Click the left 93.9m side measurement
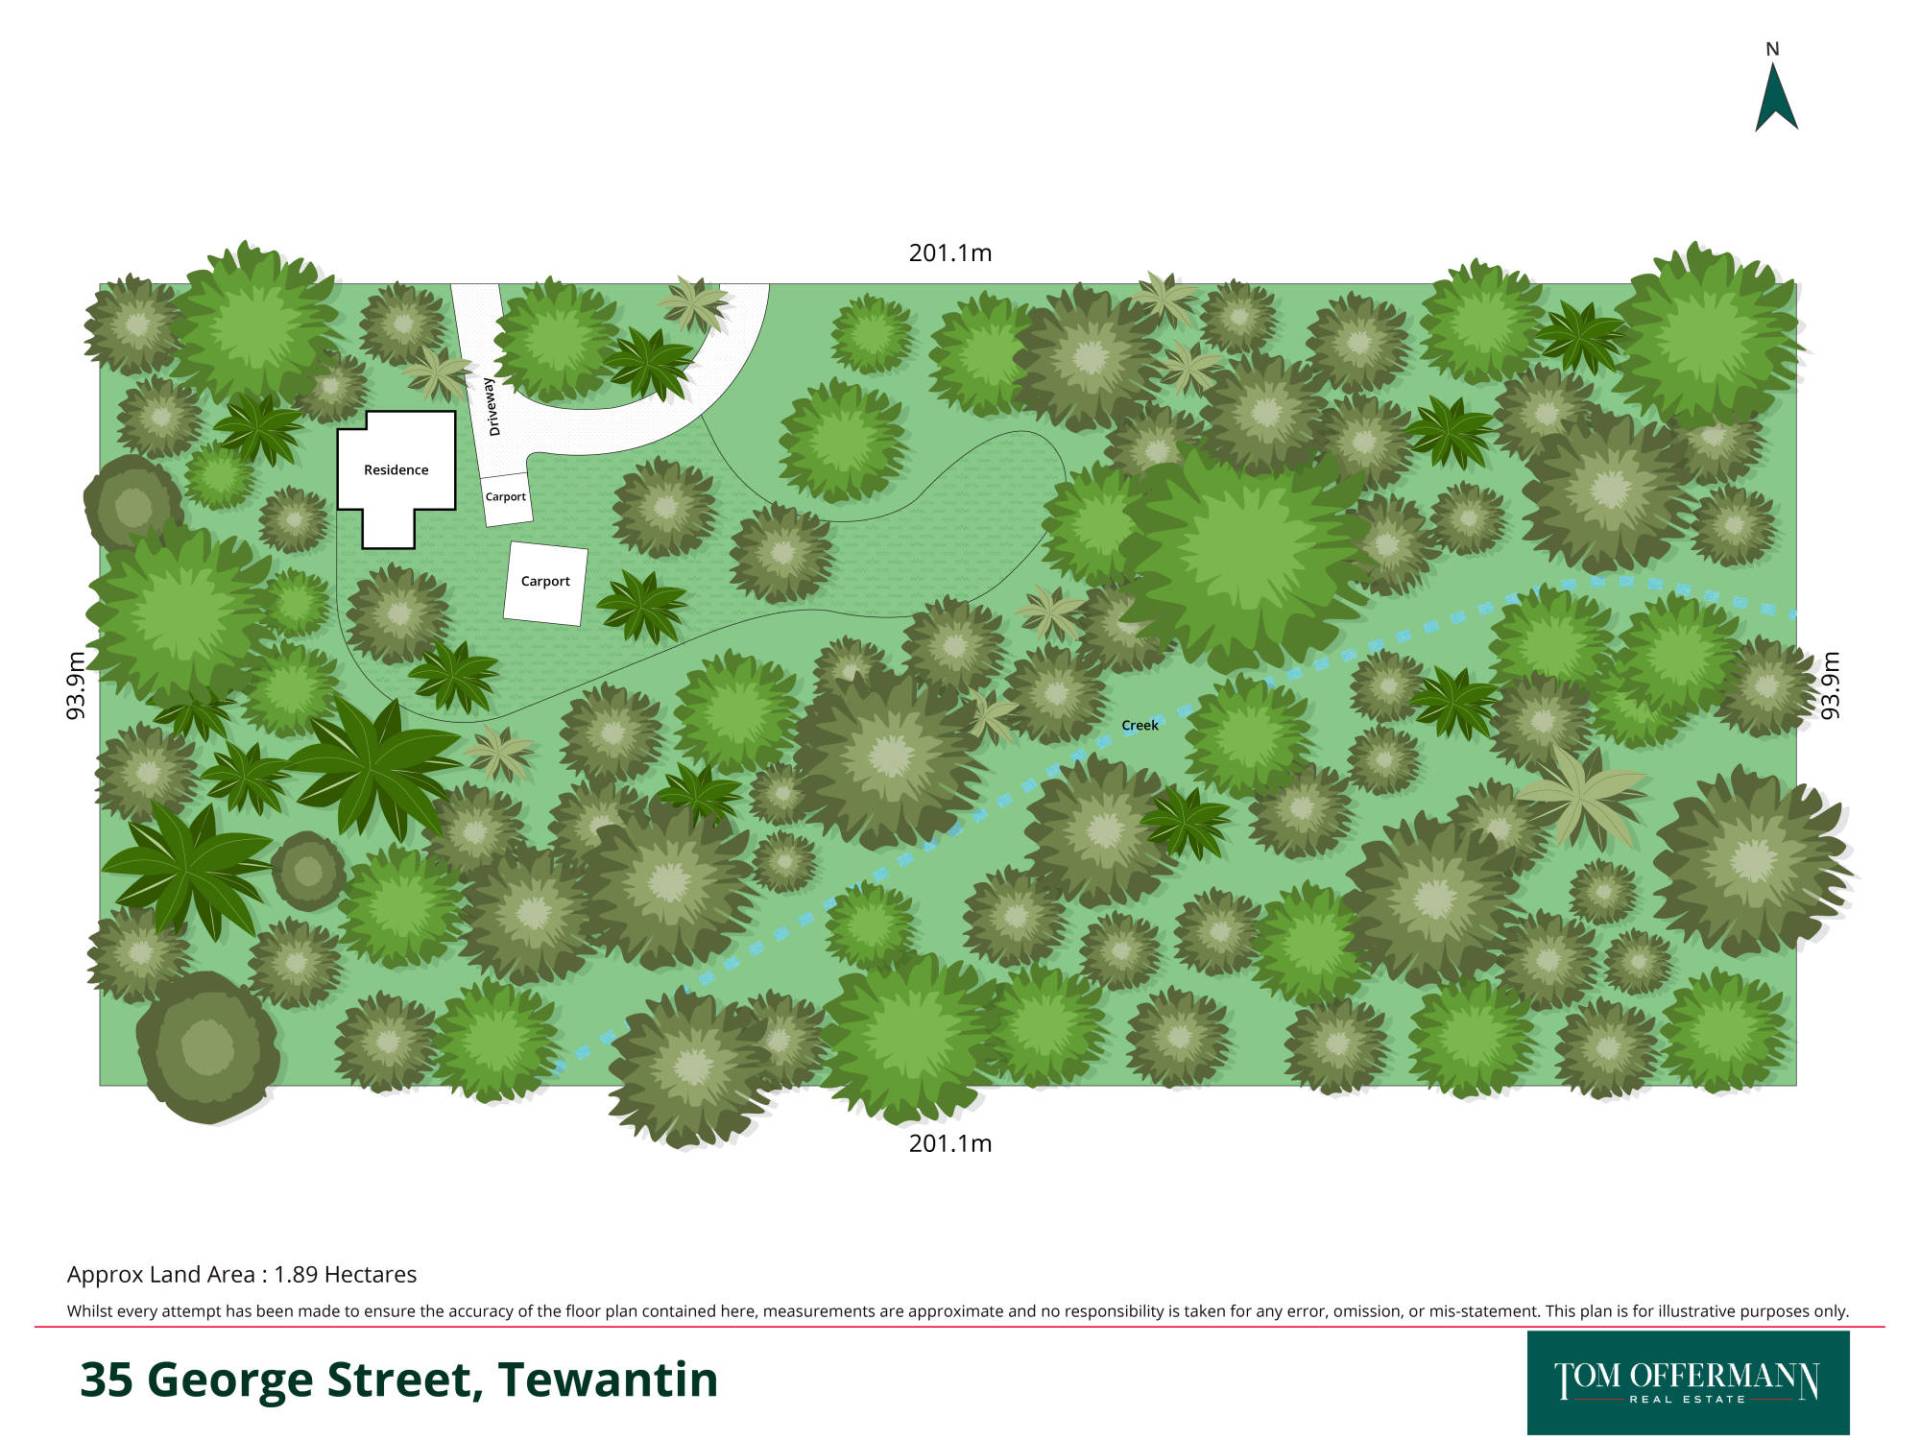This screenshot has width=1920, height=1440. [76, 686]
